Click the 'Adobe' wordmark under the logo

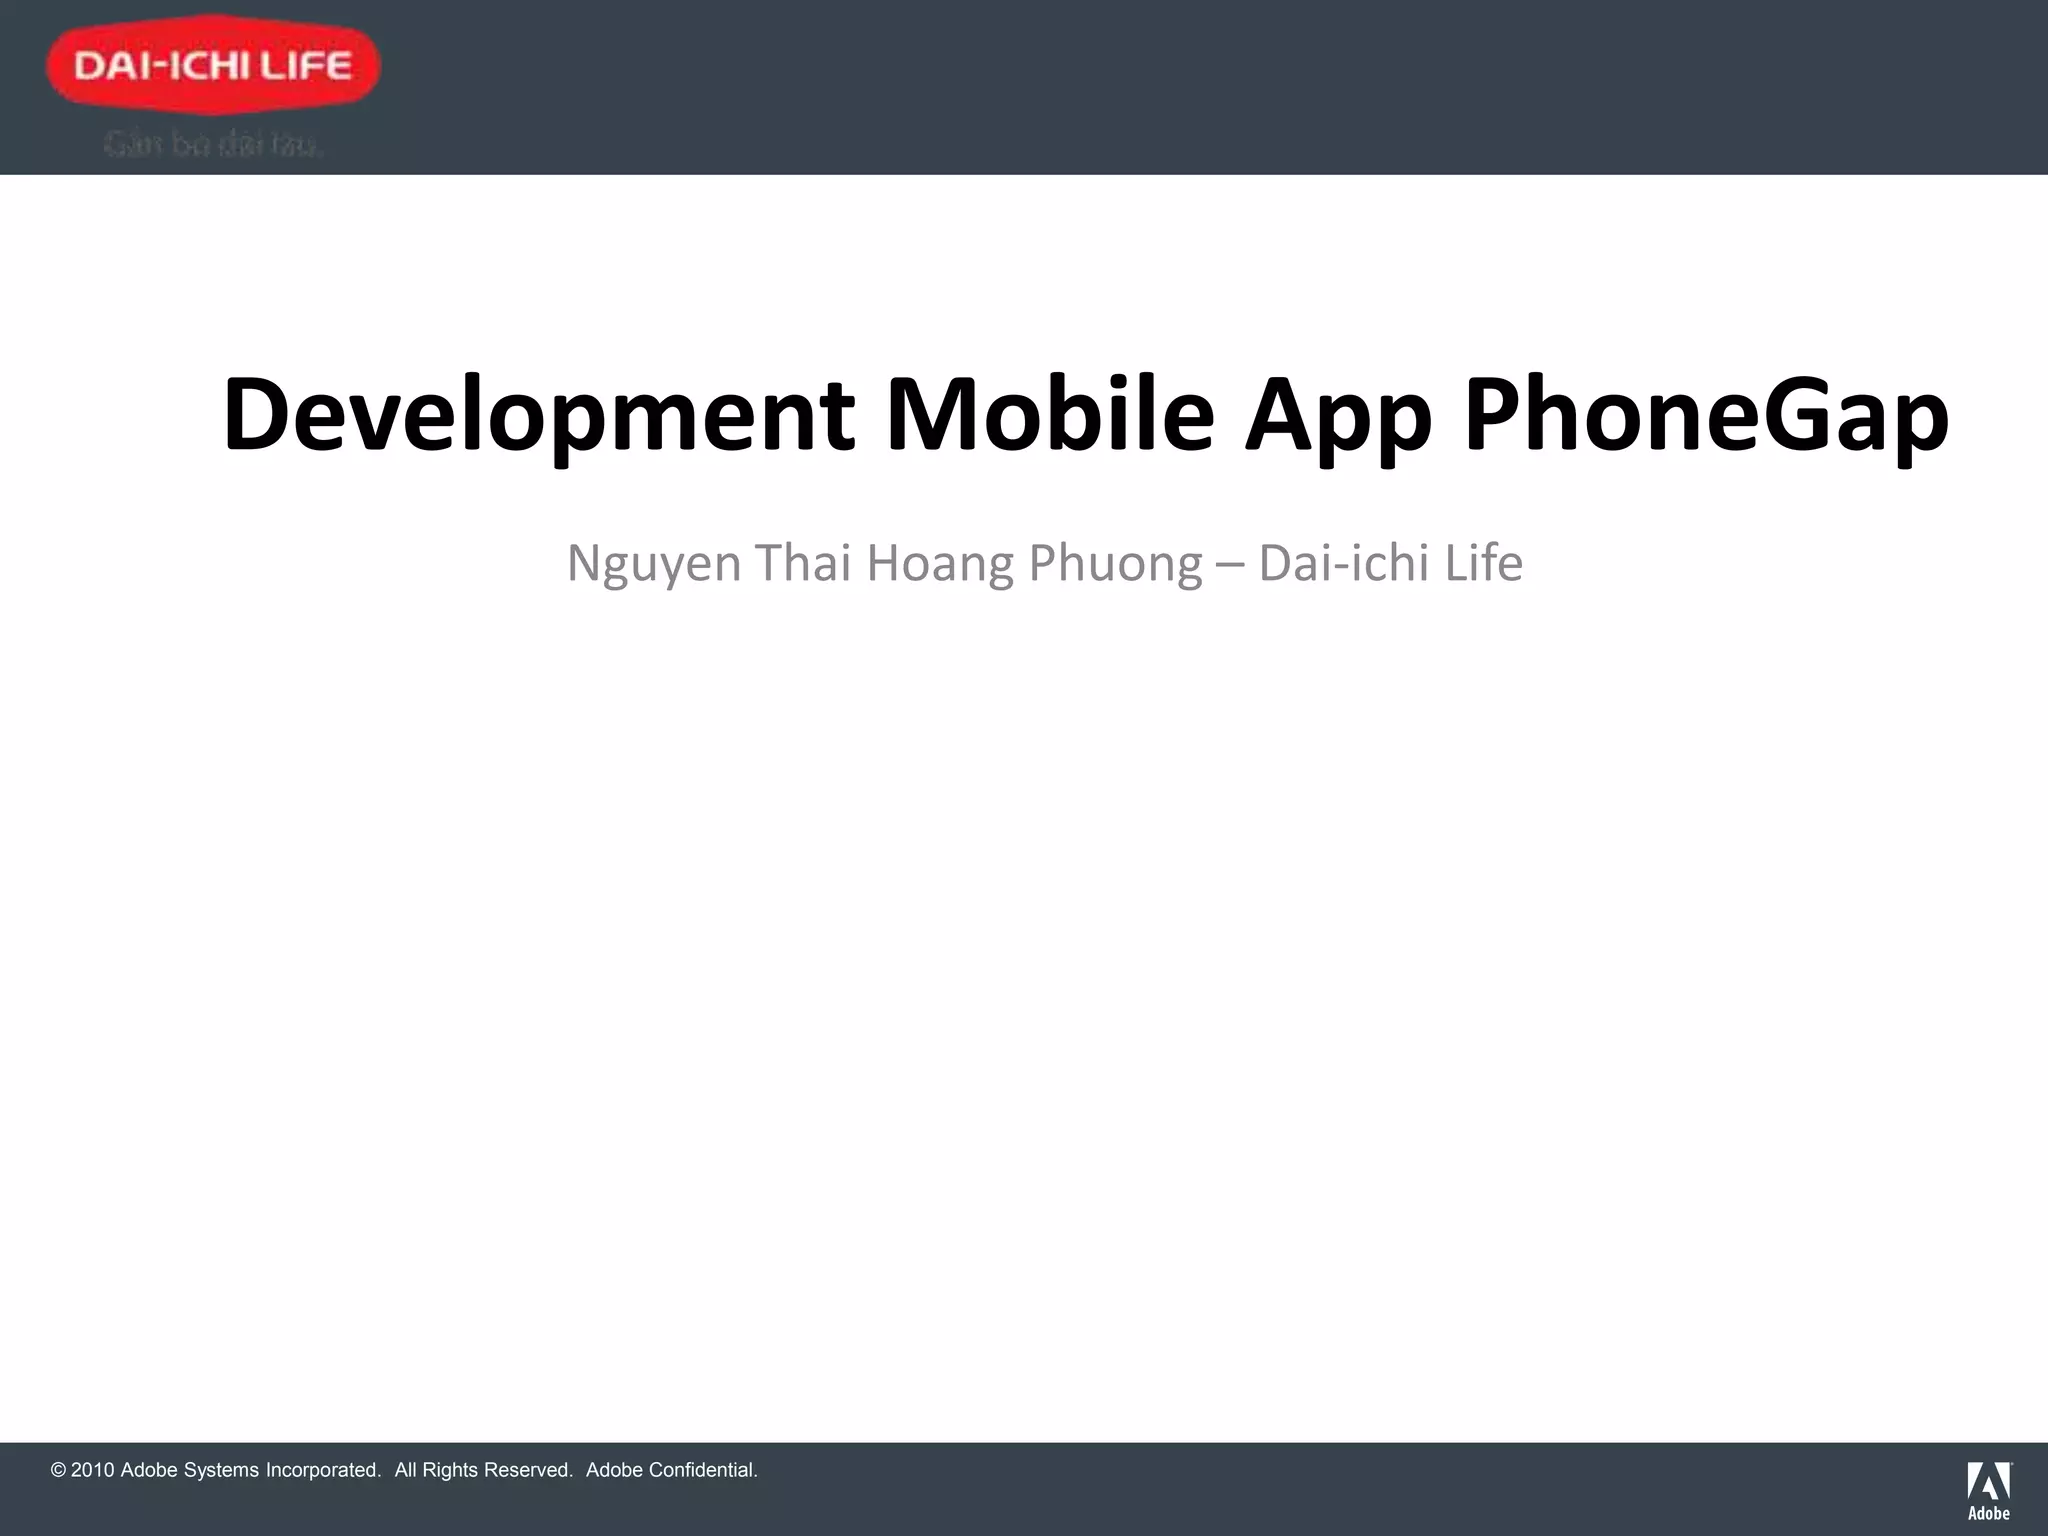pyautogui.click(x=1988, y=1514)
